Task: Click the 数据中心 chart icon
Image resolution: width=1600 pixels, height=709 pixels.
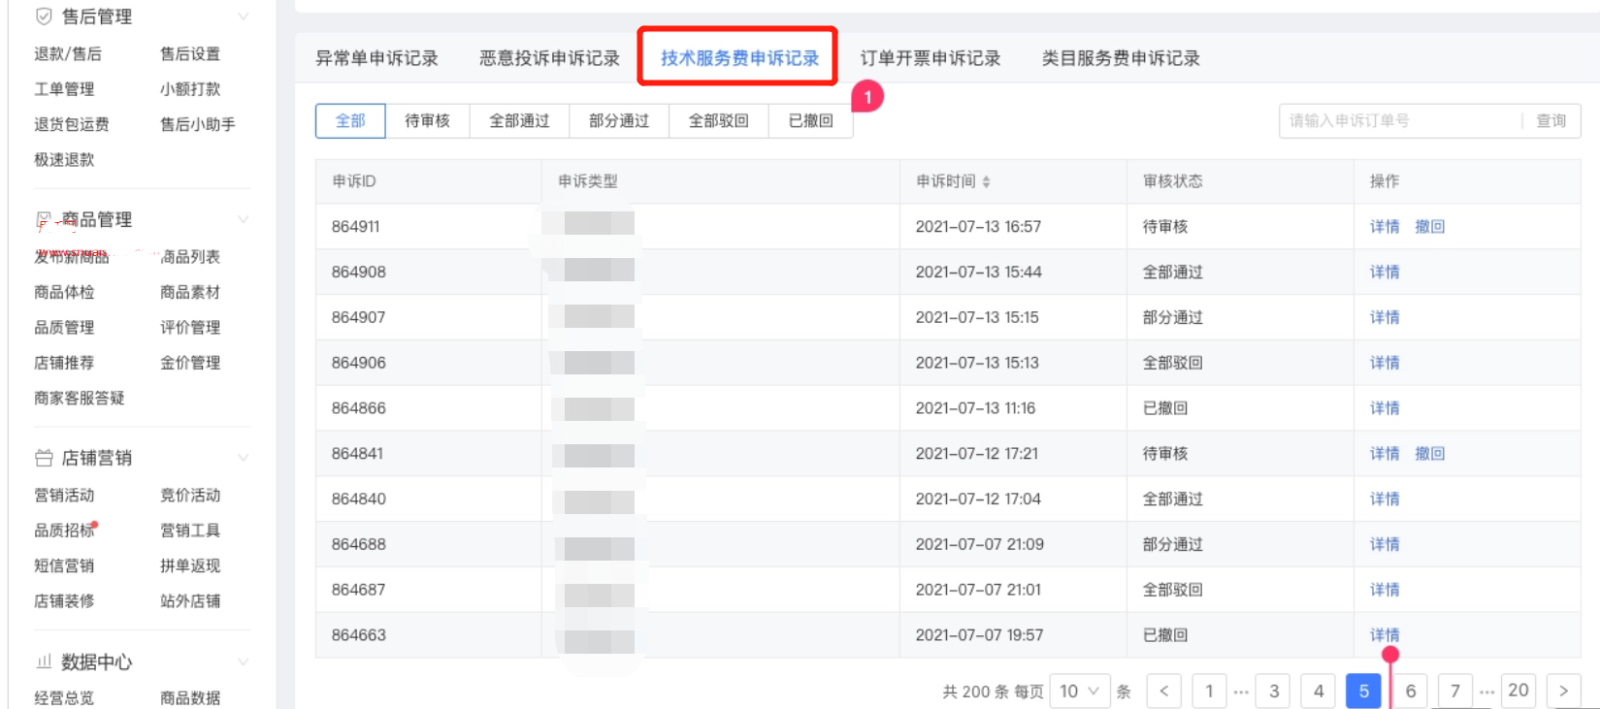Action: (44, 661)
